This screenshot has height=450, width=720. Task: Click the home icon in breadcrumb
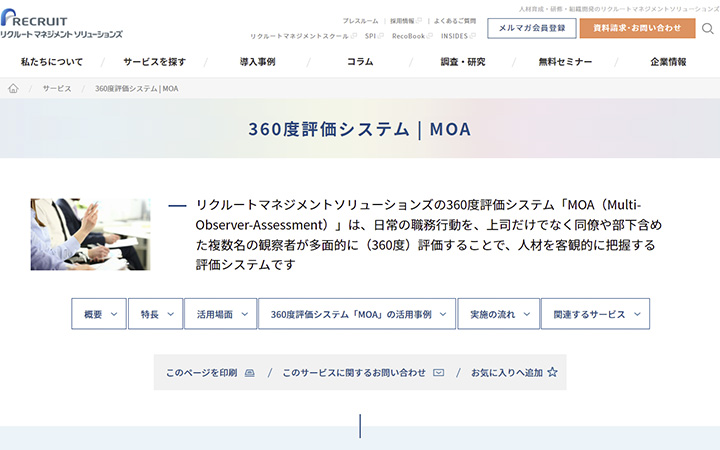(13, 89)
